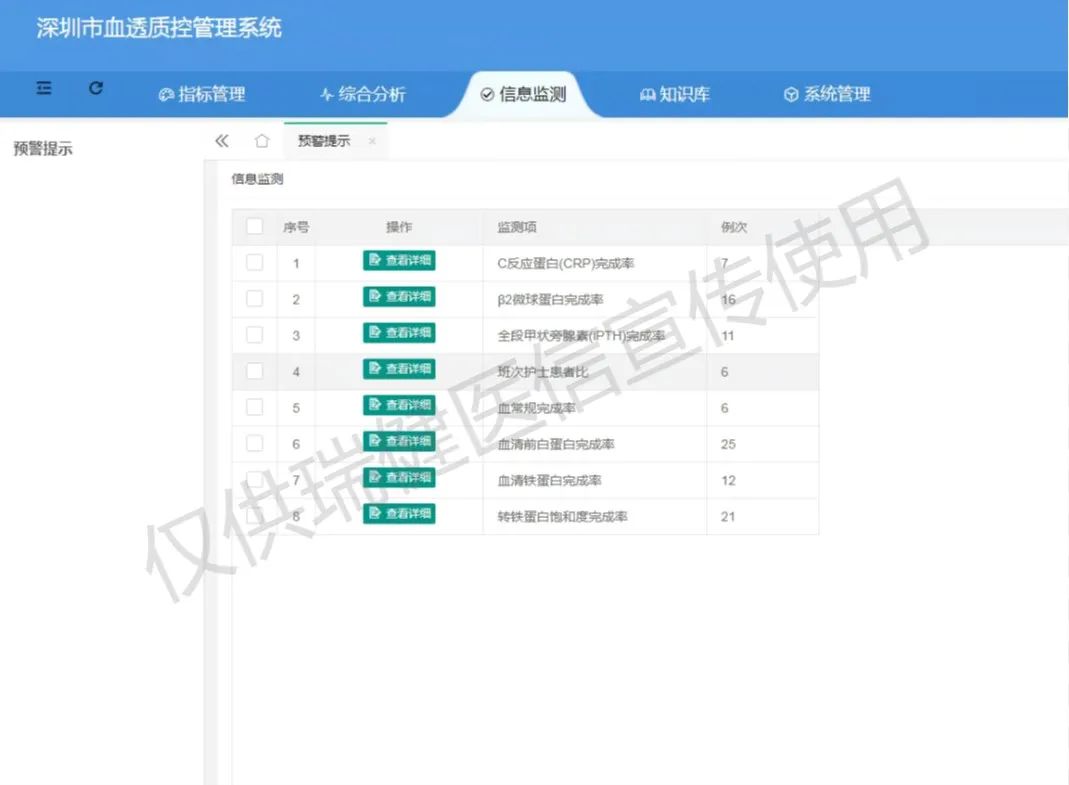This screenshot has width=1069, height=785.
Task: Select the text 血清前白蛋白完成率
Action: [x=556, y=444]
